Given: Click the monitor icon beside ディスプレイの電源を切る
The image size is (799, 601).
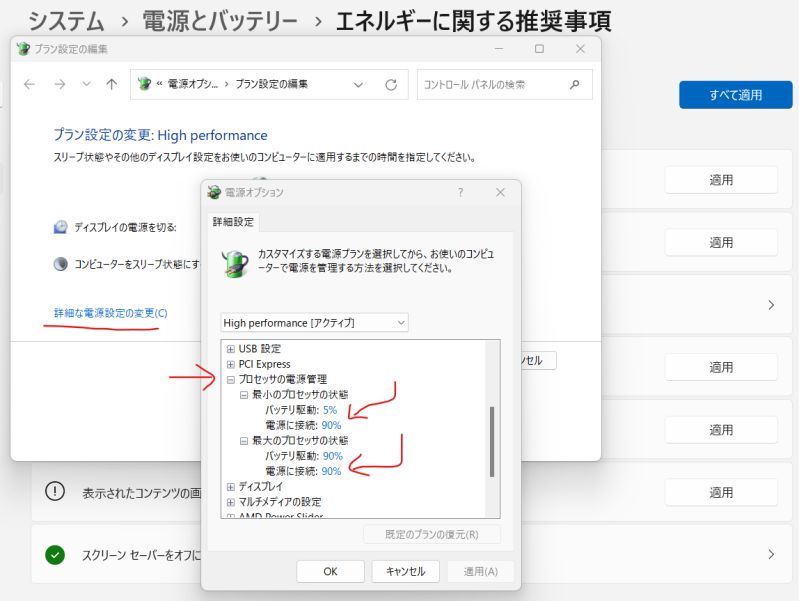Looking at the screenshot, I should [60, 227].
